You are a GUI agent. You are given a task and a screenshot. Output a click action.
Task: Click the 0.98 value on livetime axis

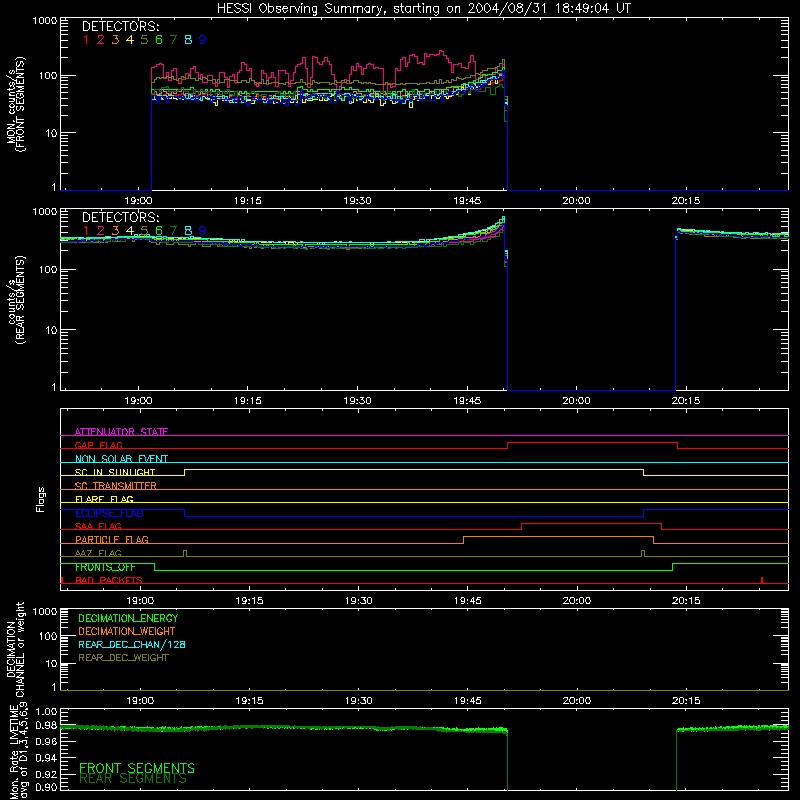click(x=46, y=725)
